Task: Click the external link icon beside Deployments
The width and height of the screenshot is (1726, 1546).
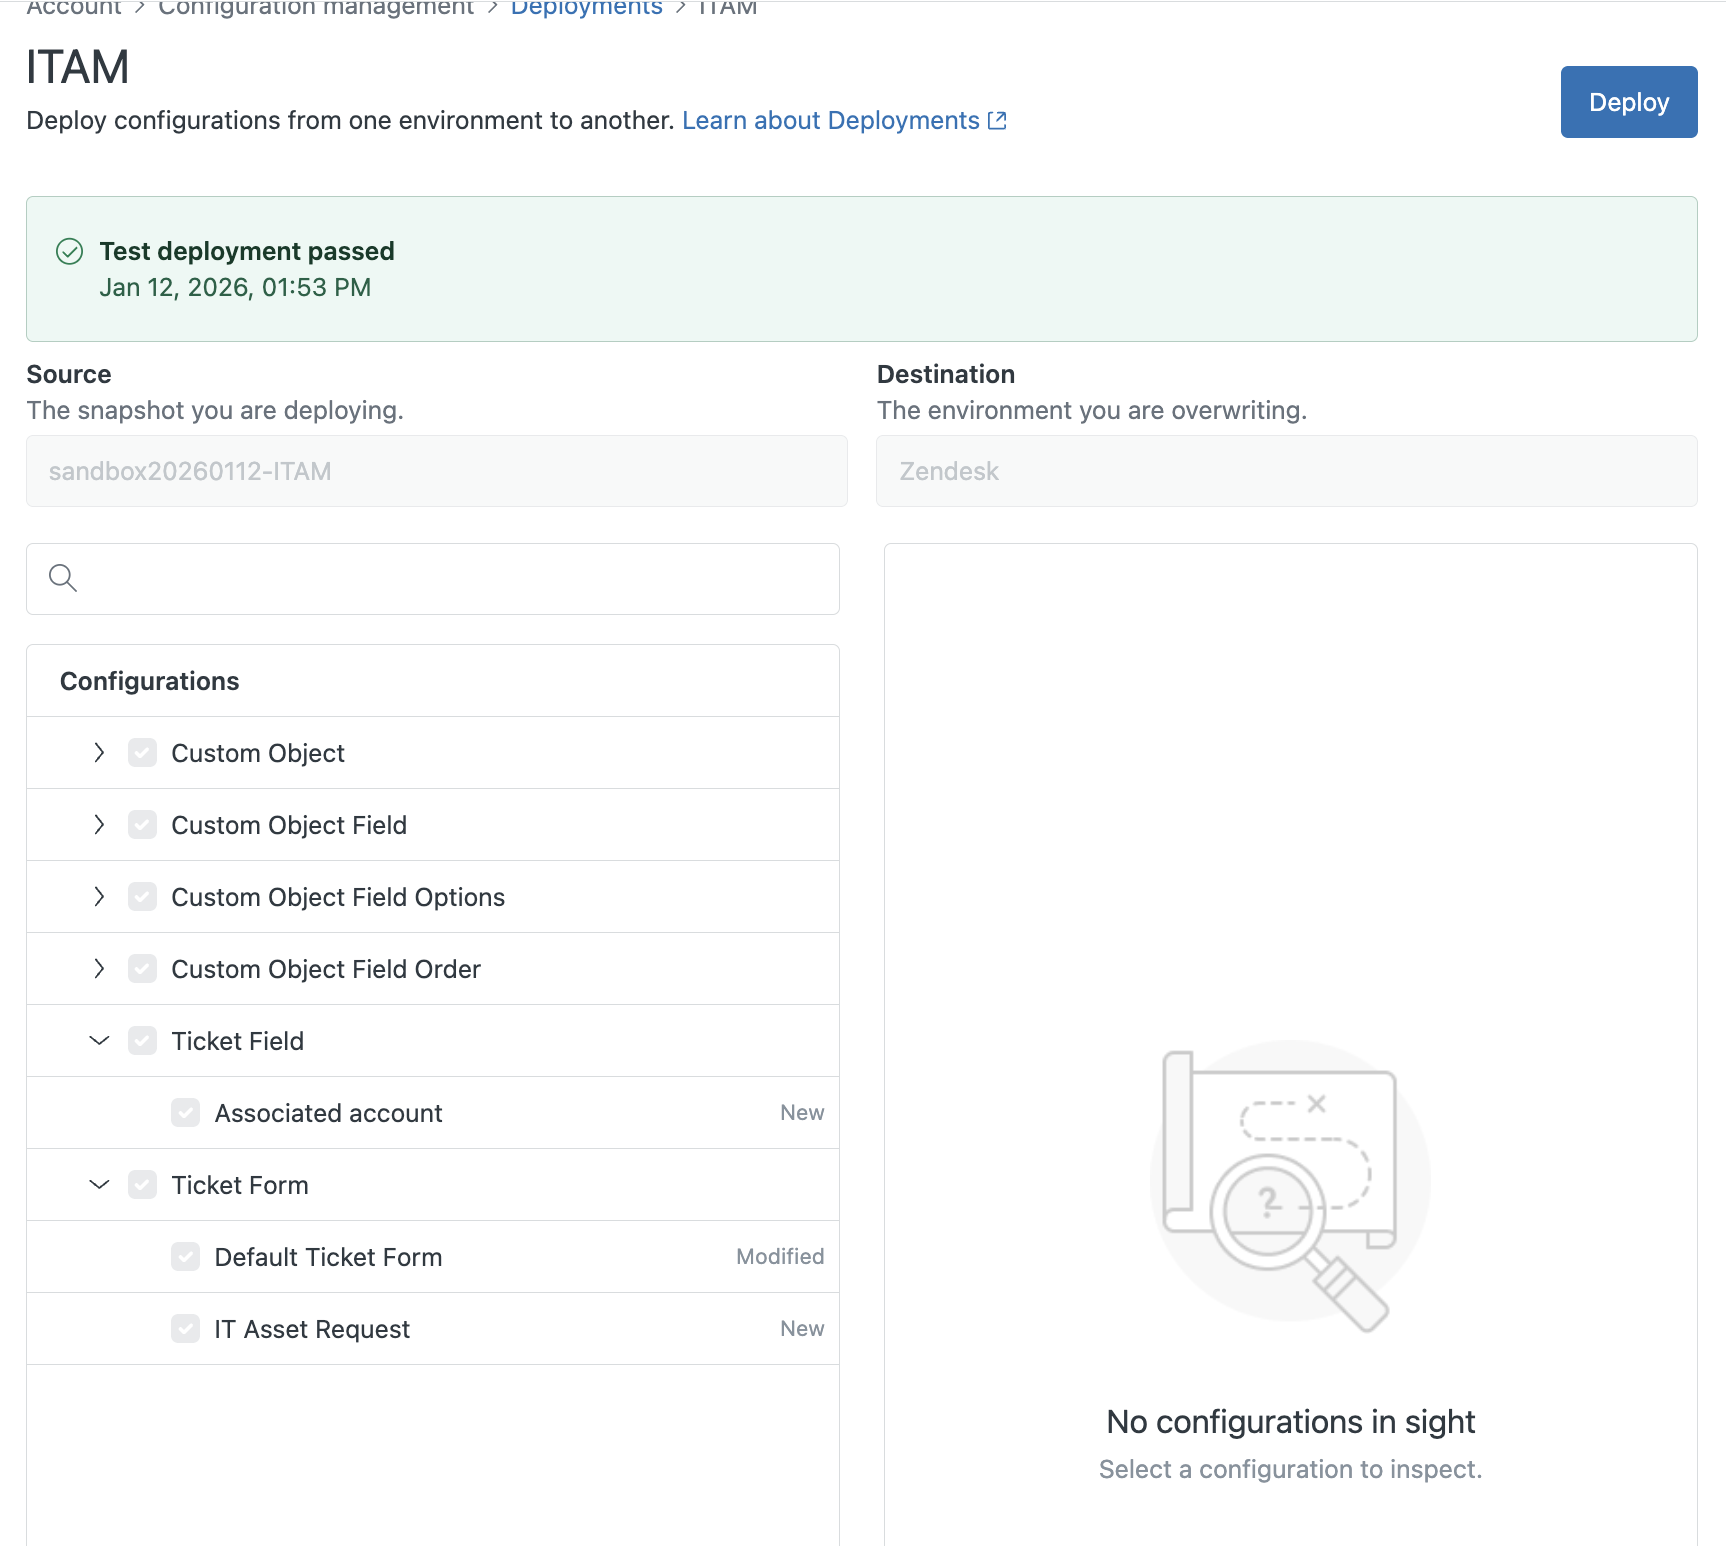Action: coord(997,121)
